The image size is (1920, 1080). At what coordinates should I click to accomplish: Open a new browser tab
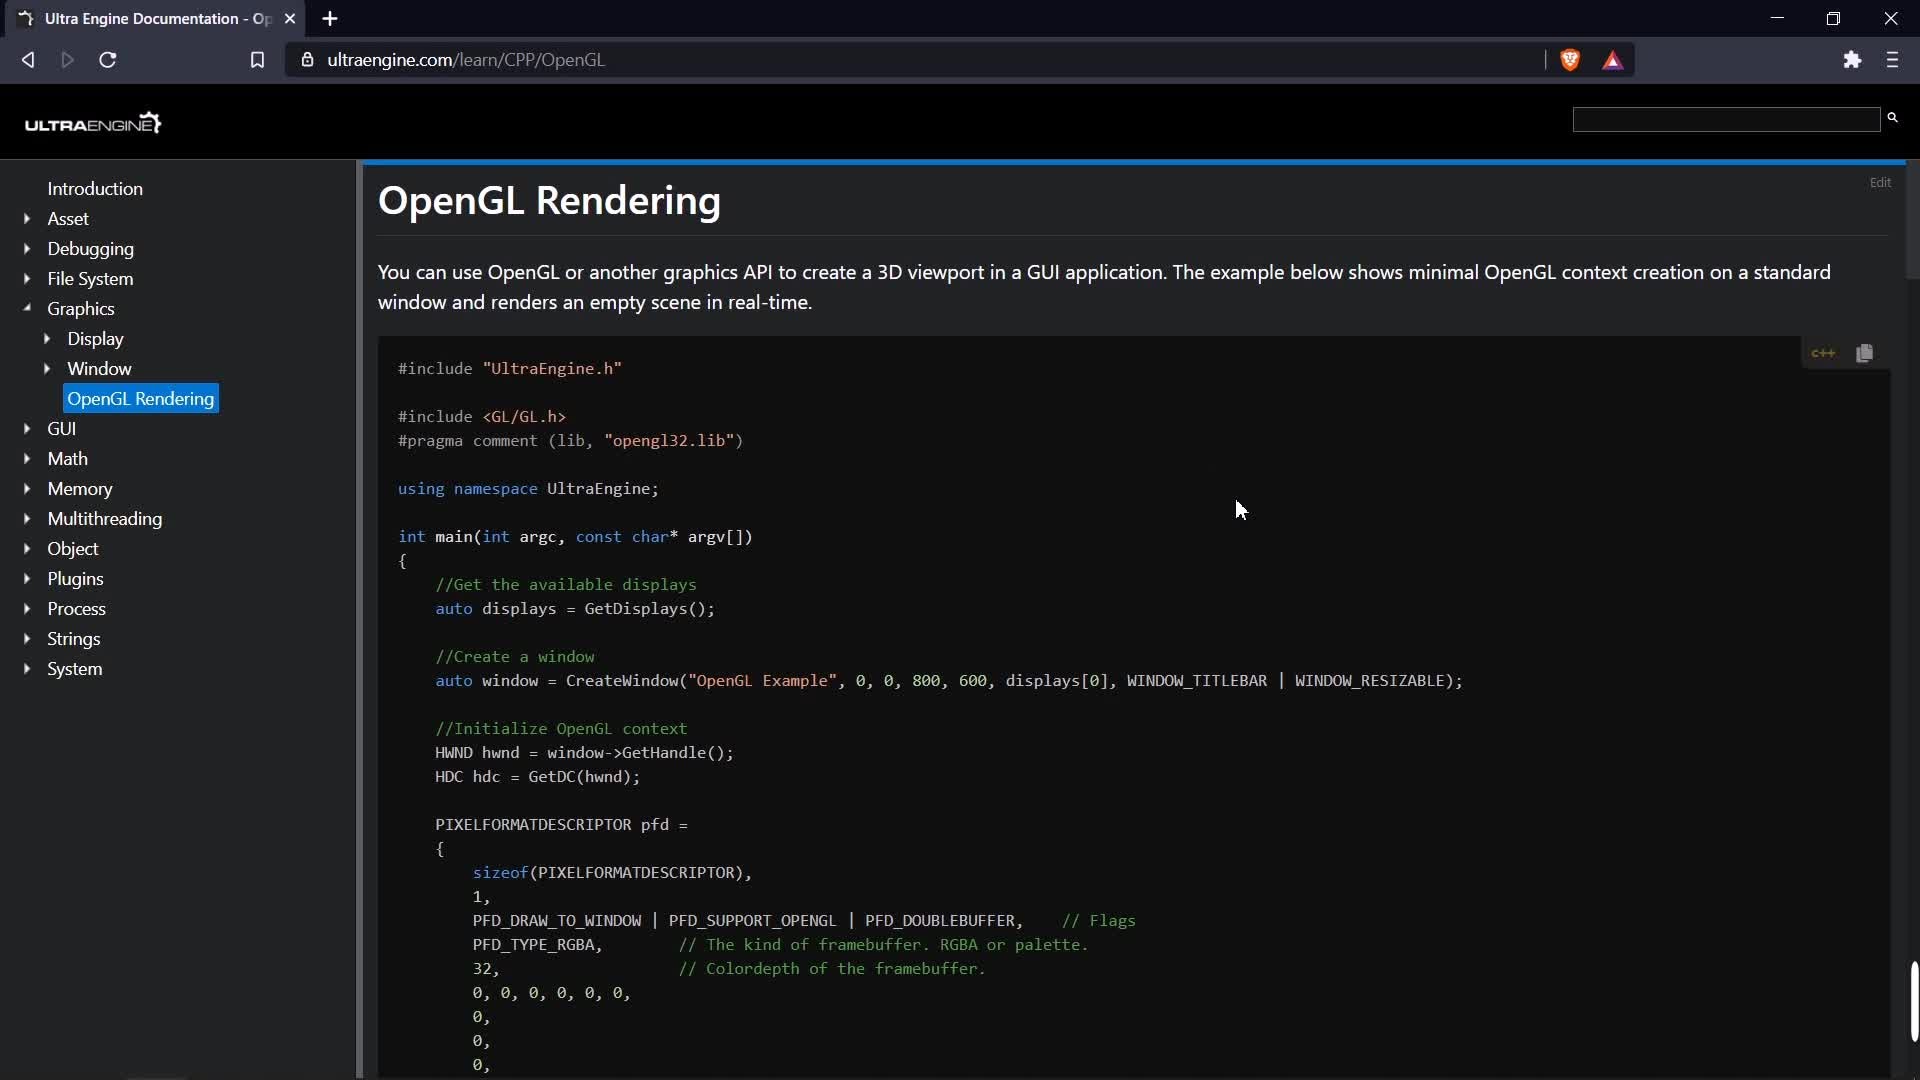coord(330,19)
